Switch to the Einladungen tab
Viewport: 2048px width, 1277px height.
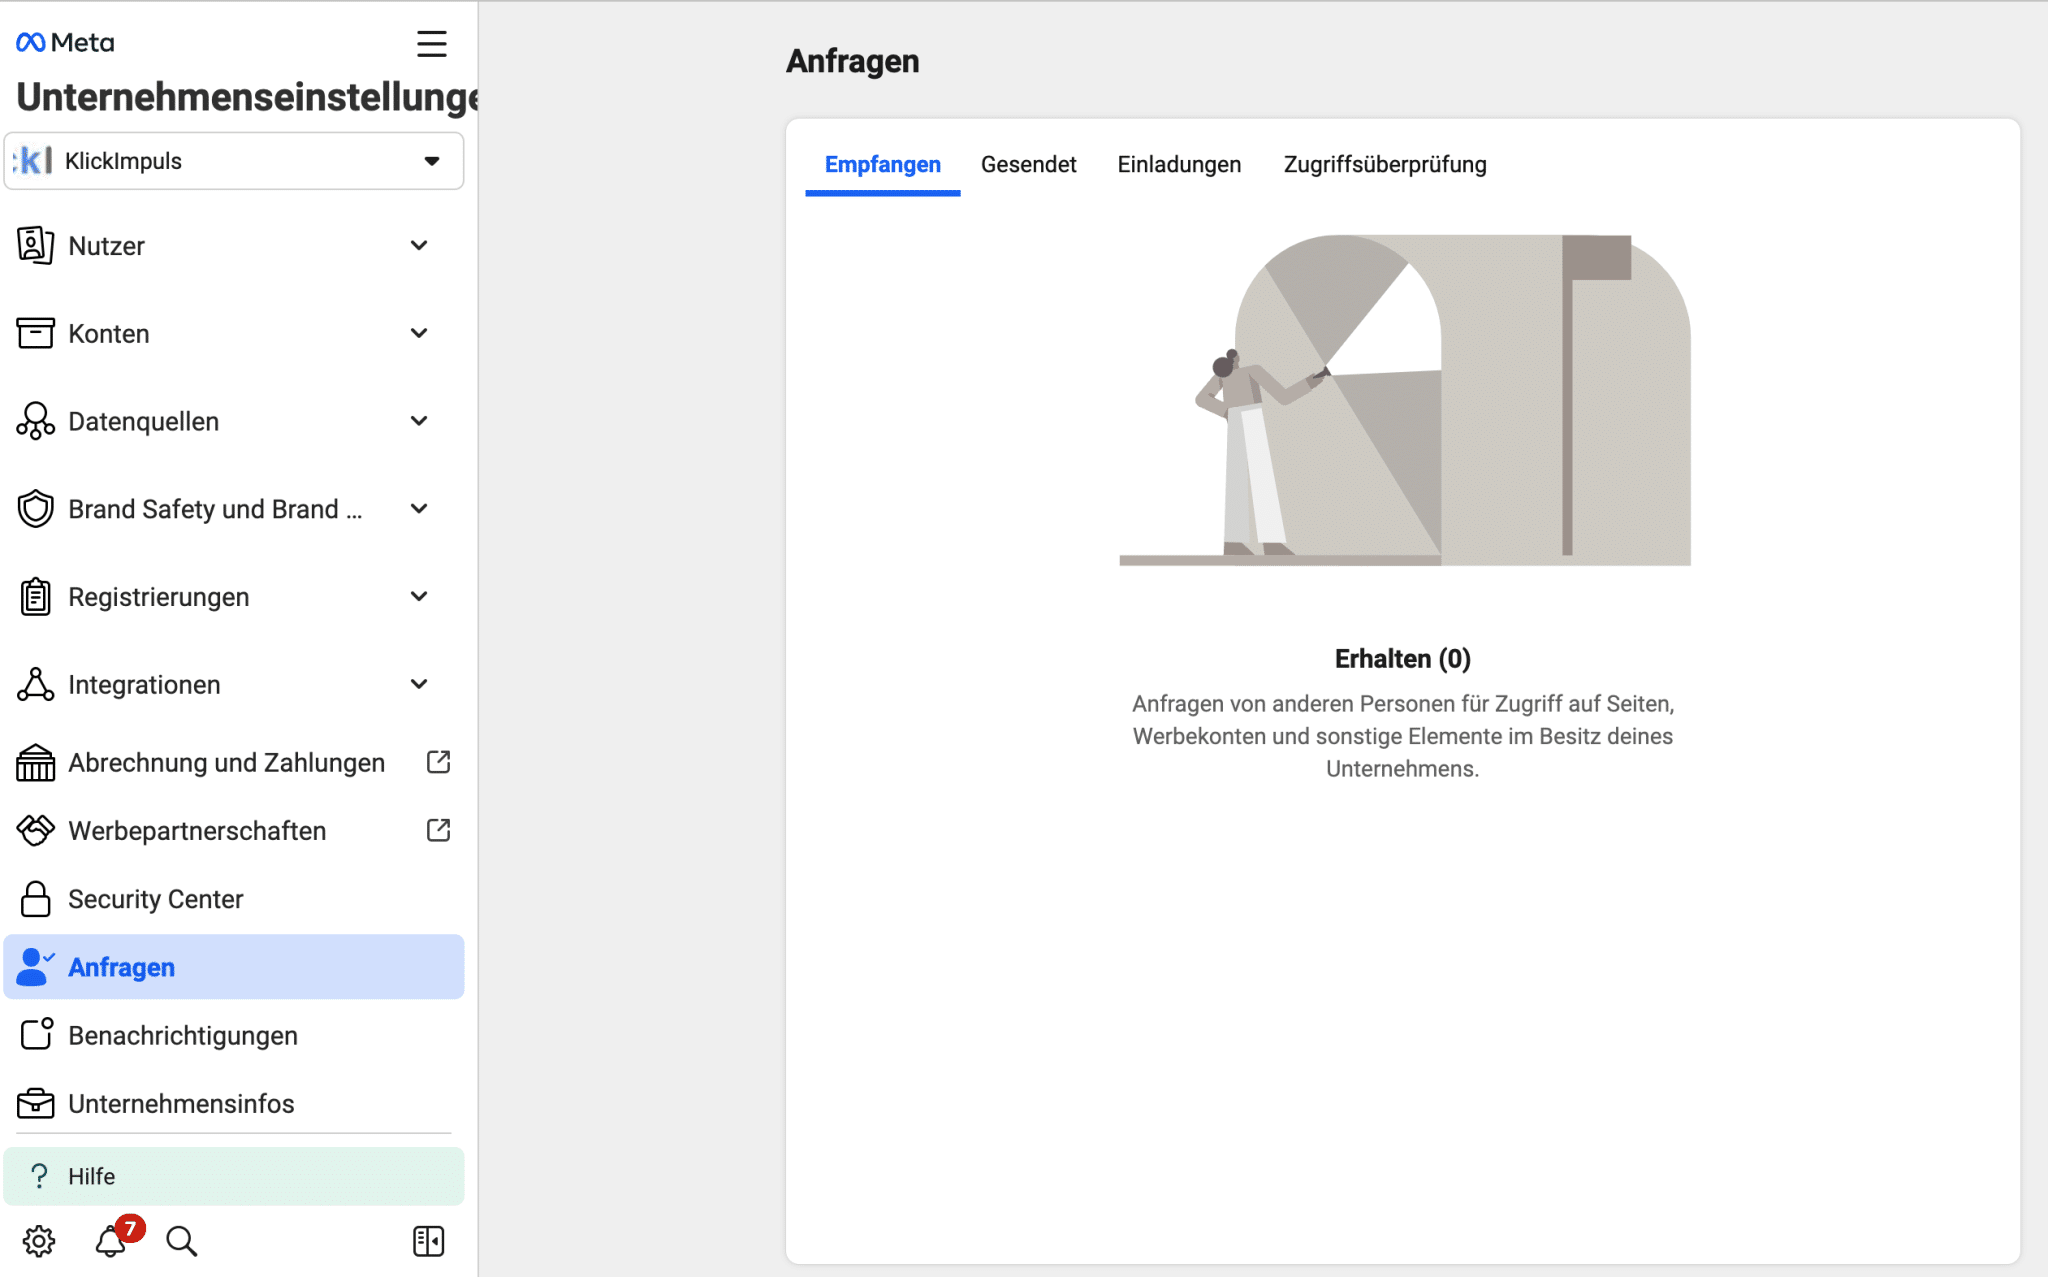(x=1179, y=164)
